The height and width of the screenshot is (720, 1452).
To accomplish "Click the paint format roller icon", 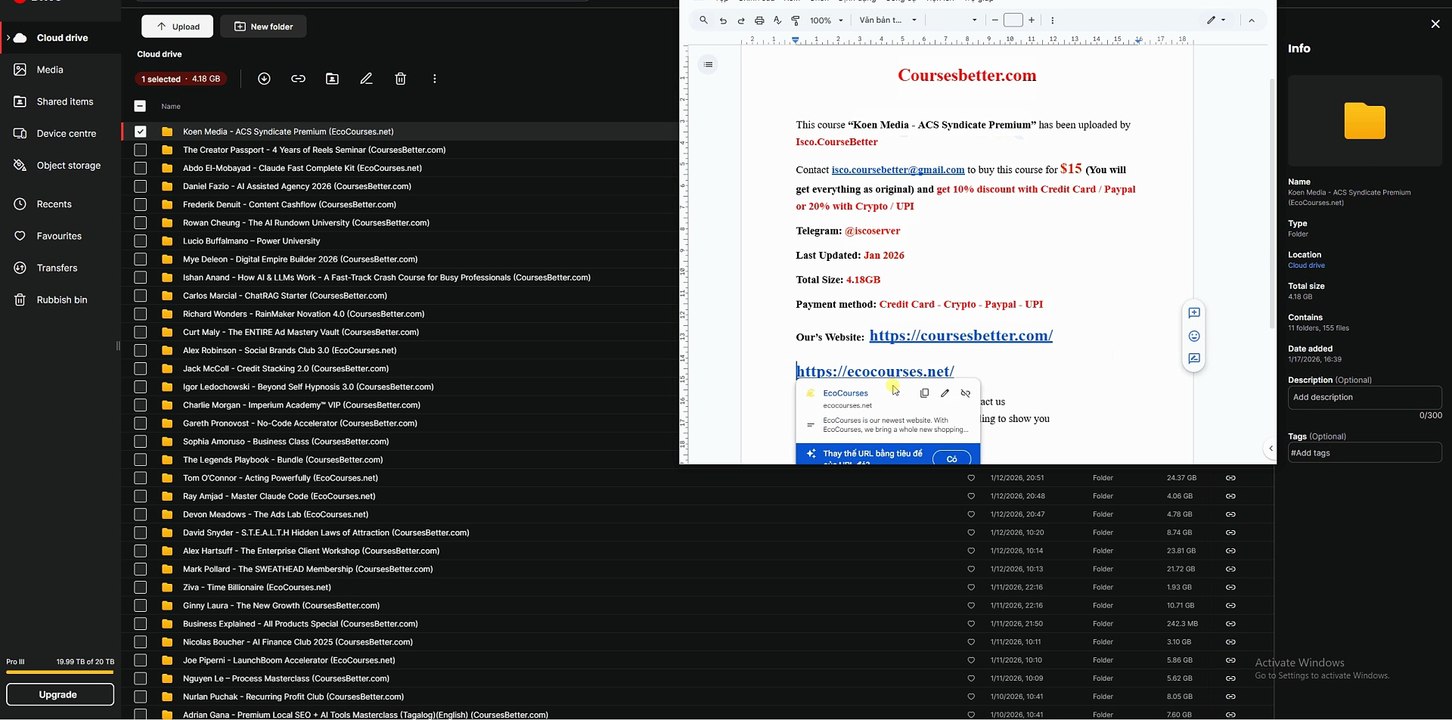I will pos(796,20).
